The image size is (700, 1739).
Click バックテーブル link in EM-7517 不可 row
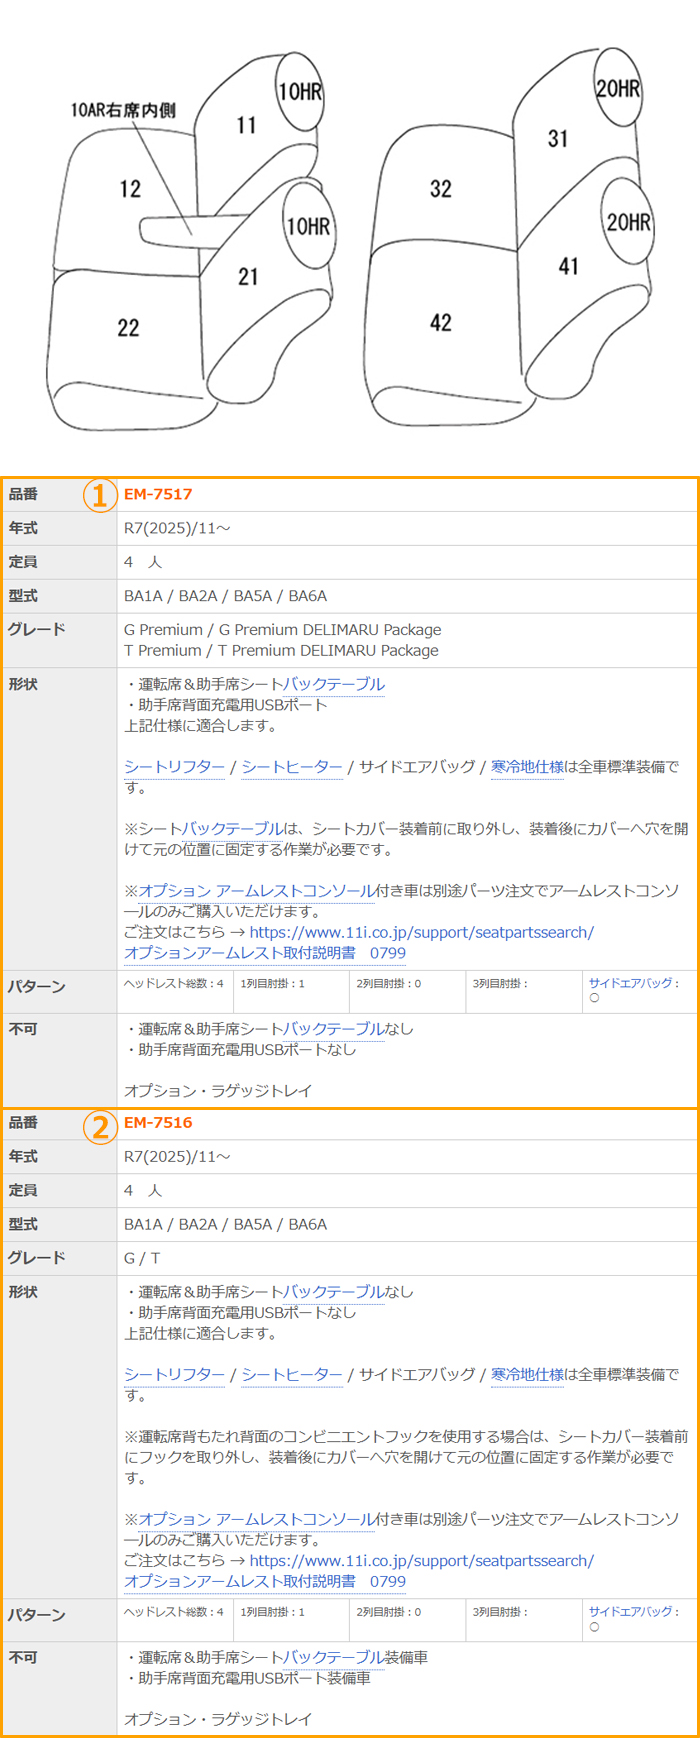click(334, 1029)
